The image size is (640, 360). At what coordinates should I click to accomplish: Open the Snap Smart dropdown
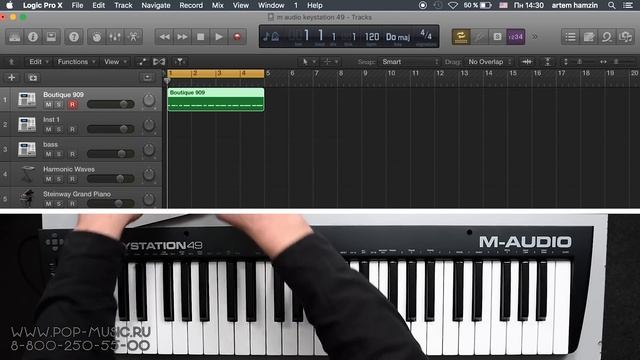(x=409, y=62)
